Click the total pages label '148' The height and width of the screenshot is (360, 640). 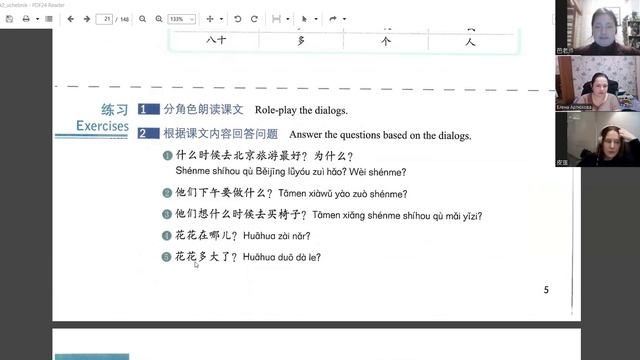[x=124, y=19]
